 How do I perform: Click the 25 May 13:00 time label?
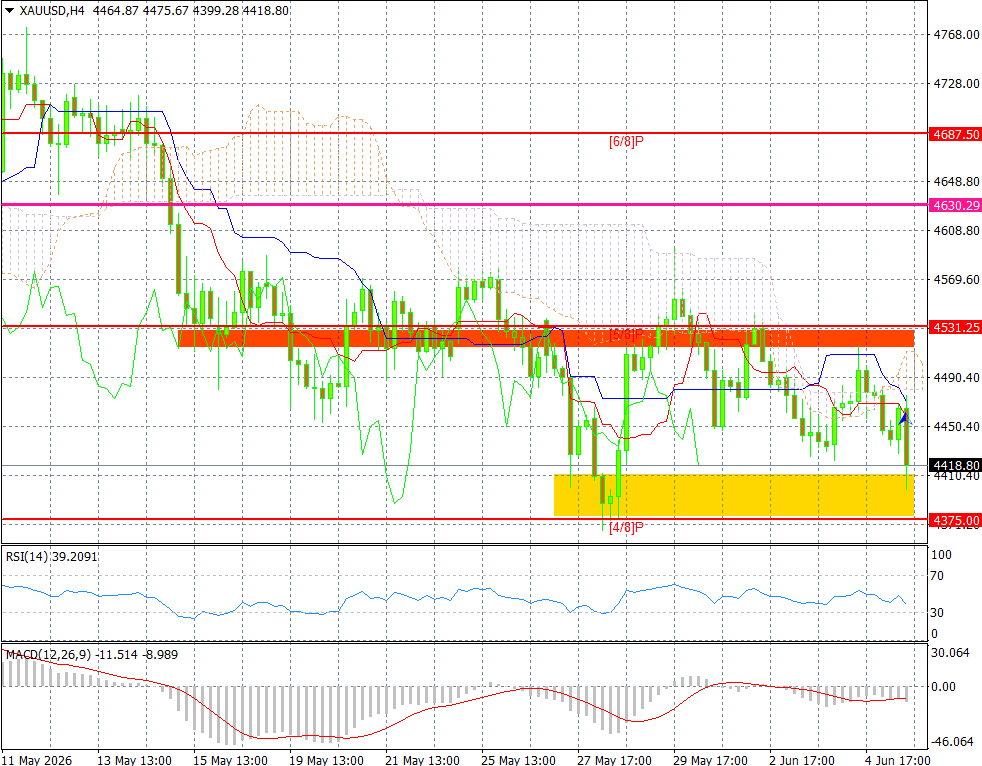518,760
